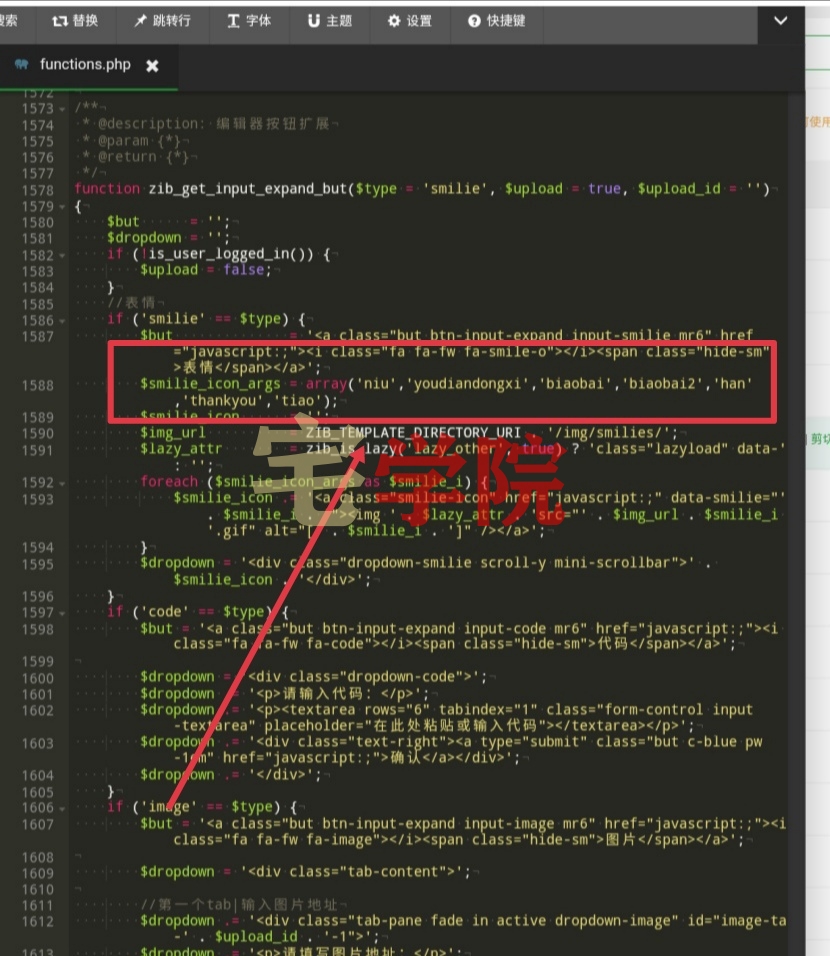Collapse foreach fold at line 1592
The image size is (830, 956).
coord(62,483)
